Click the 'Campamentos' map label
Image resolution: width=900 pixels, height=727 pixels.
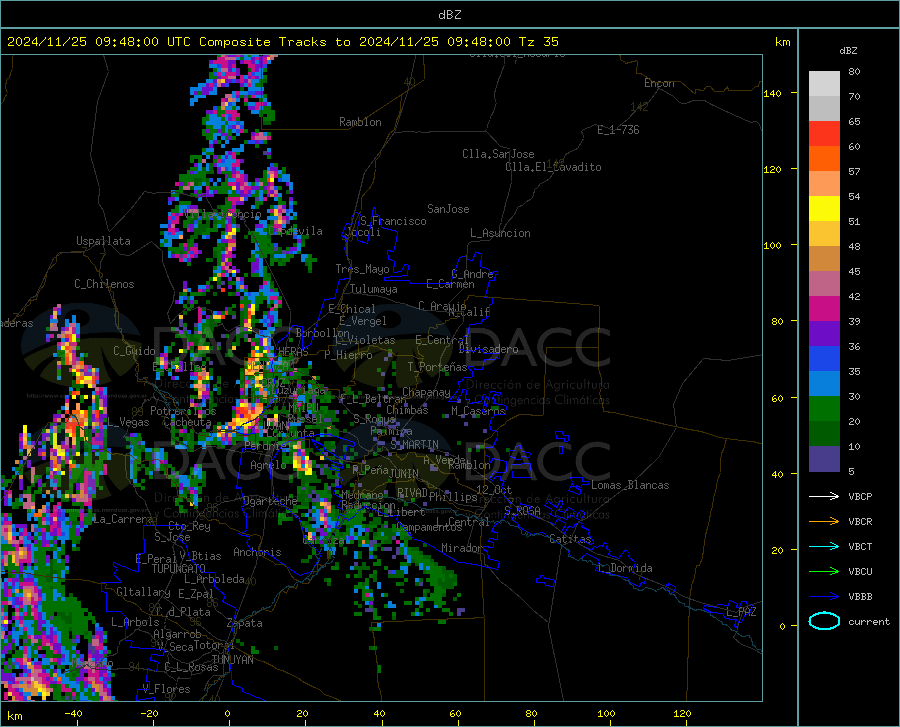pos(429,527)
